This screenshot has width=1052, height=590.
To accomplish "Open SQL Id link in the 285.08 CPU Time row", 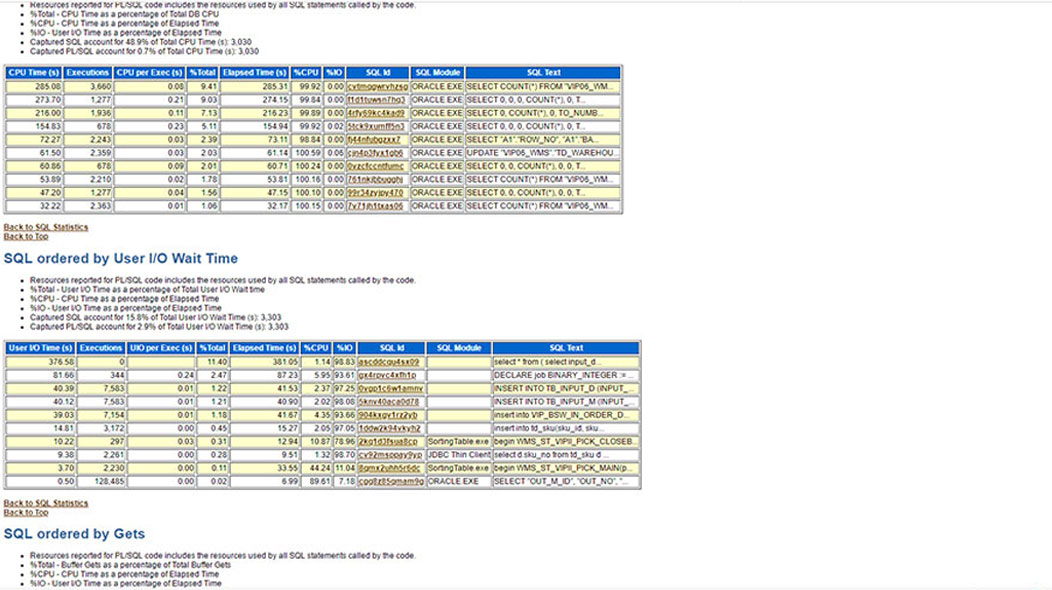I will pyautogui.click(x=376, y=87).
